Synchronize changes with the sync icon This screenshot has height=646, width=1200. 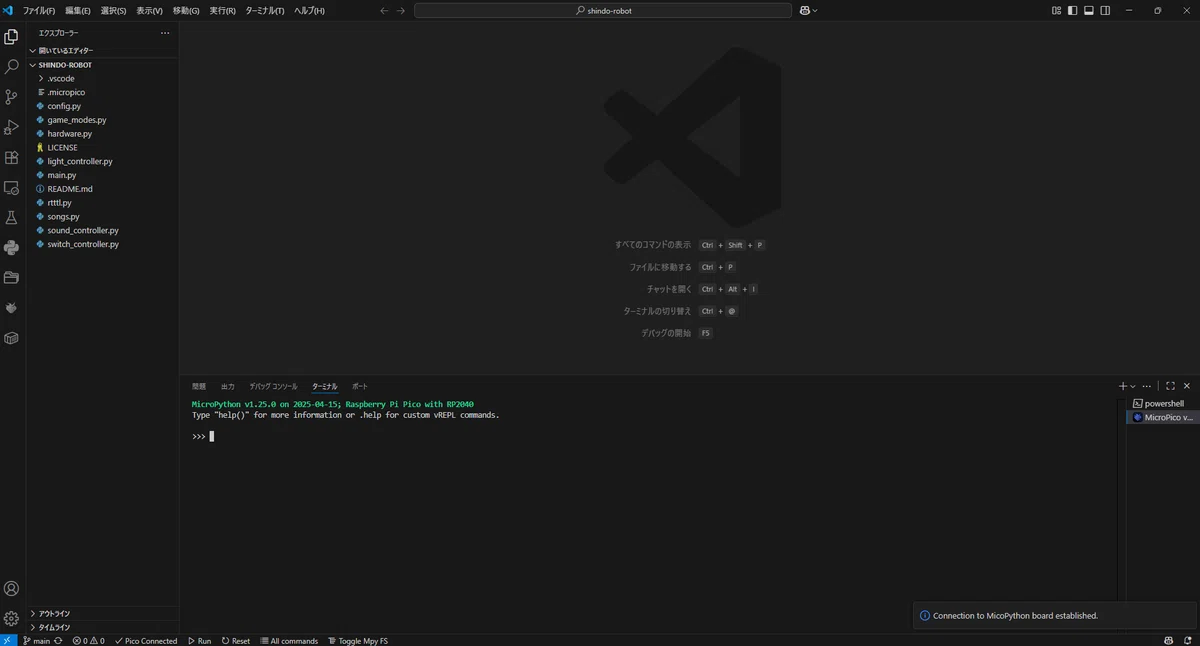point(58,641)
